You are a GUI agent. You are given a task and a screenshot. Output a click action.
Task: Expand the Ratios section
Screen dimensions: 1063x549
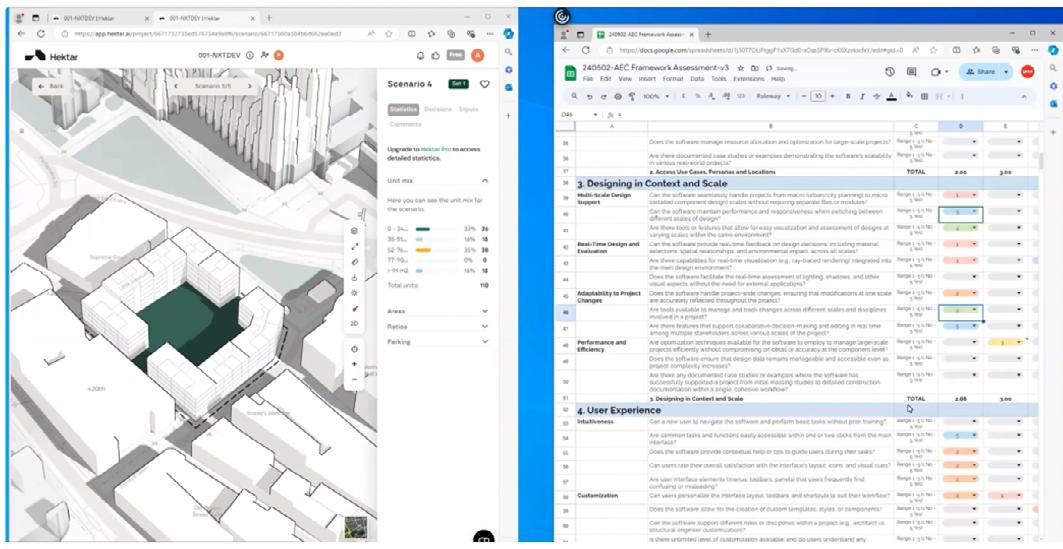point(485,327)
